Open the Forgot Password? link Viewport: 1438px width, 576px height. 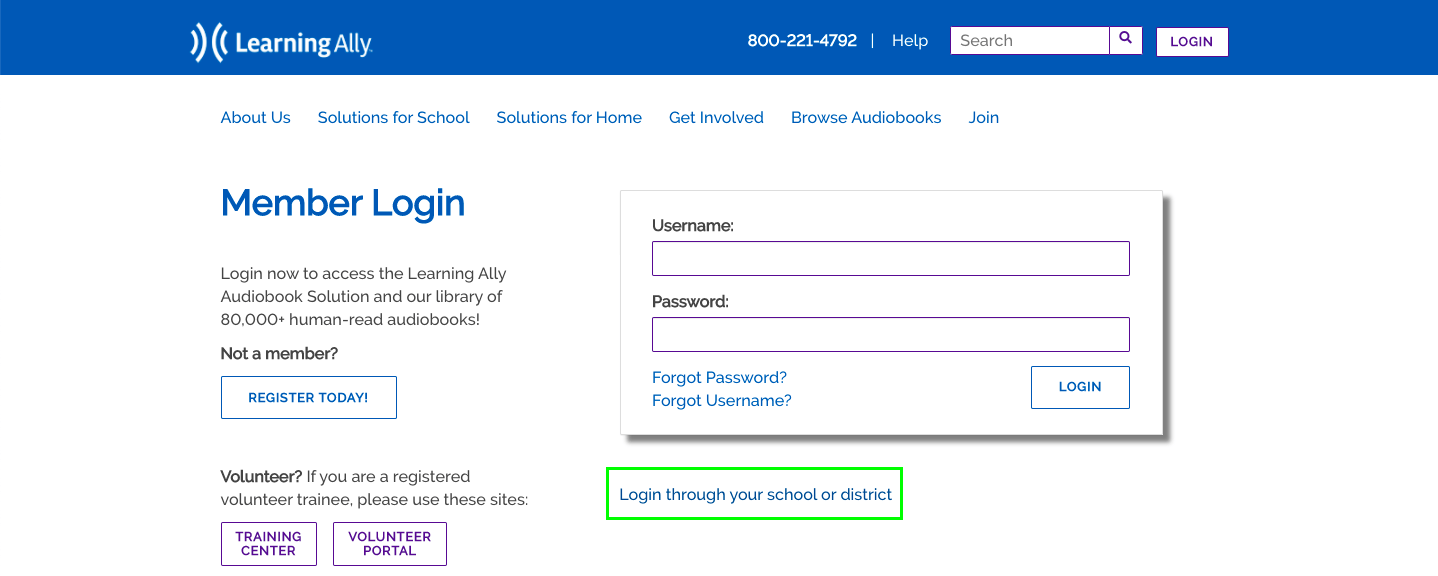[719, 377]
